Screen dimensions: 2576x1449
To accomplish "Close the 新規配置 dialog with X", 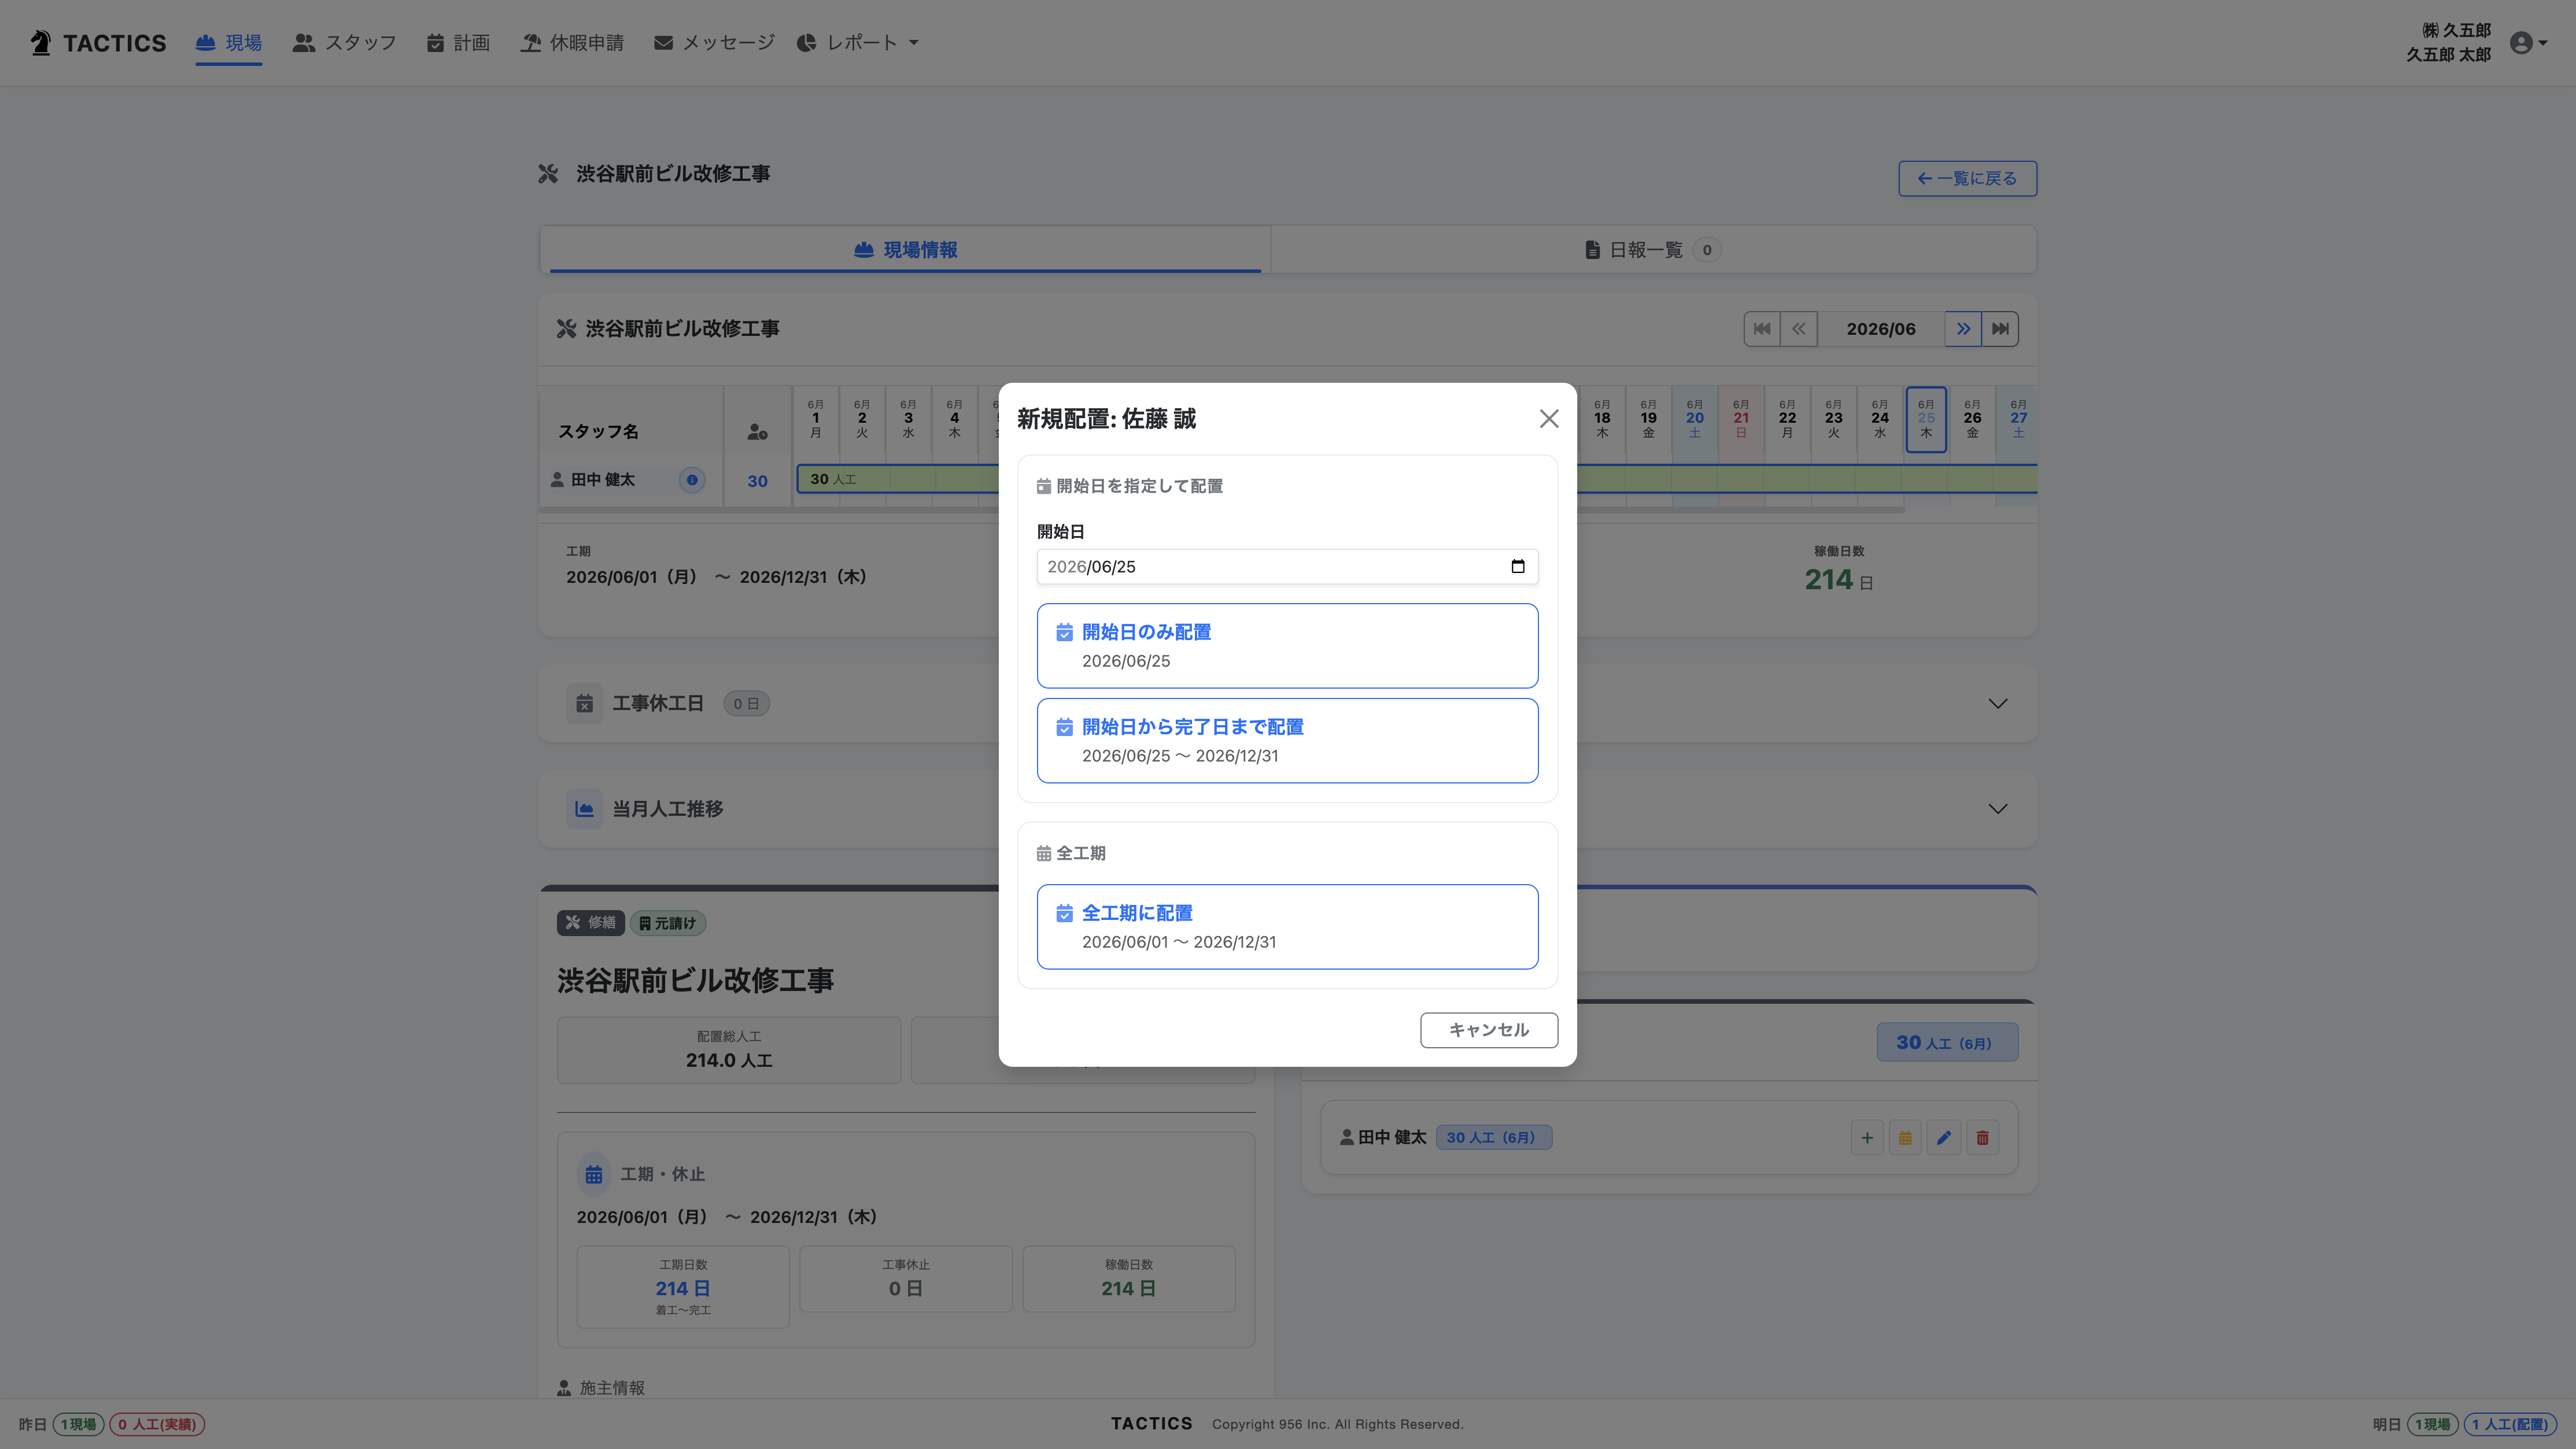I will click(x=1548, y=419).
